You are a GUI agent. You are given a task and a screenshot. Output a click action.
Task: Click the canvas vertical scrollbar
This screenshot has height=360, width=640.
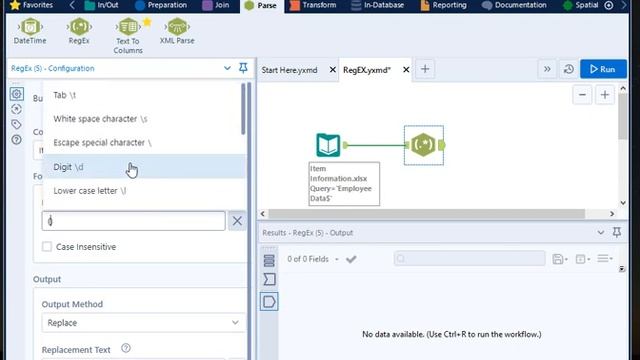point(622,116)
